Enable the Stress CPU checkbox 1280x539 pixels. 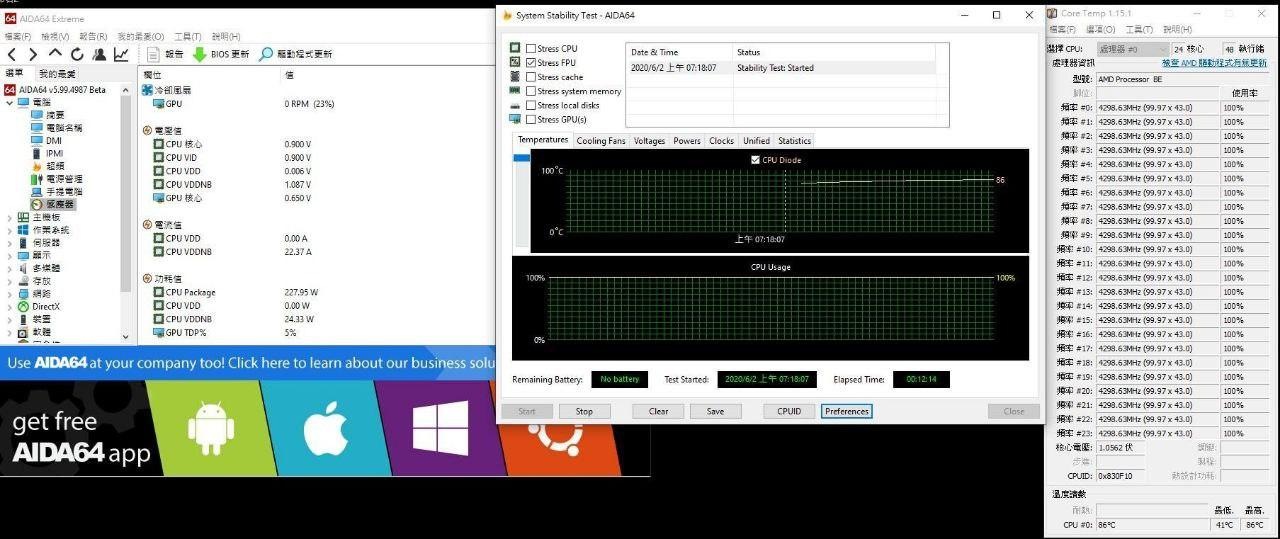pyautogui.click(x=531, y=48)
